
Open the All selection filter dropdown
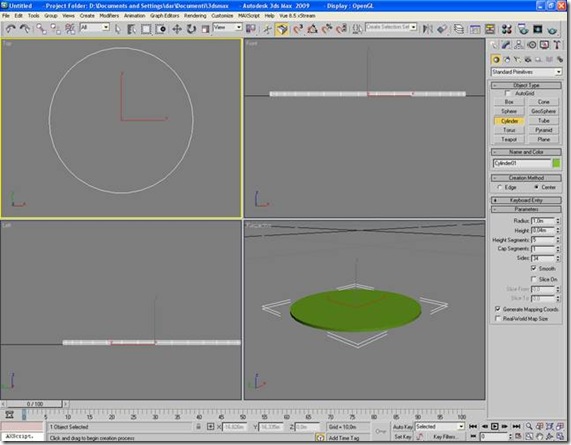tap(94, 27)
